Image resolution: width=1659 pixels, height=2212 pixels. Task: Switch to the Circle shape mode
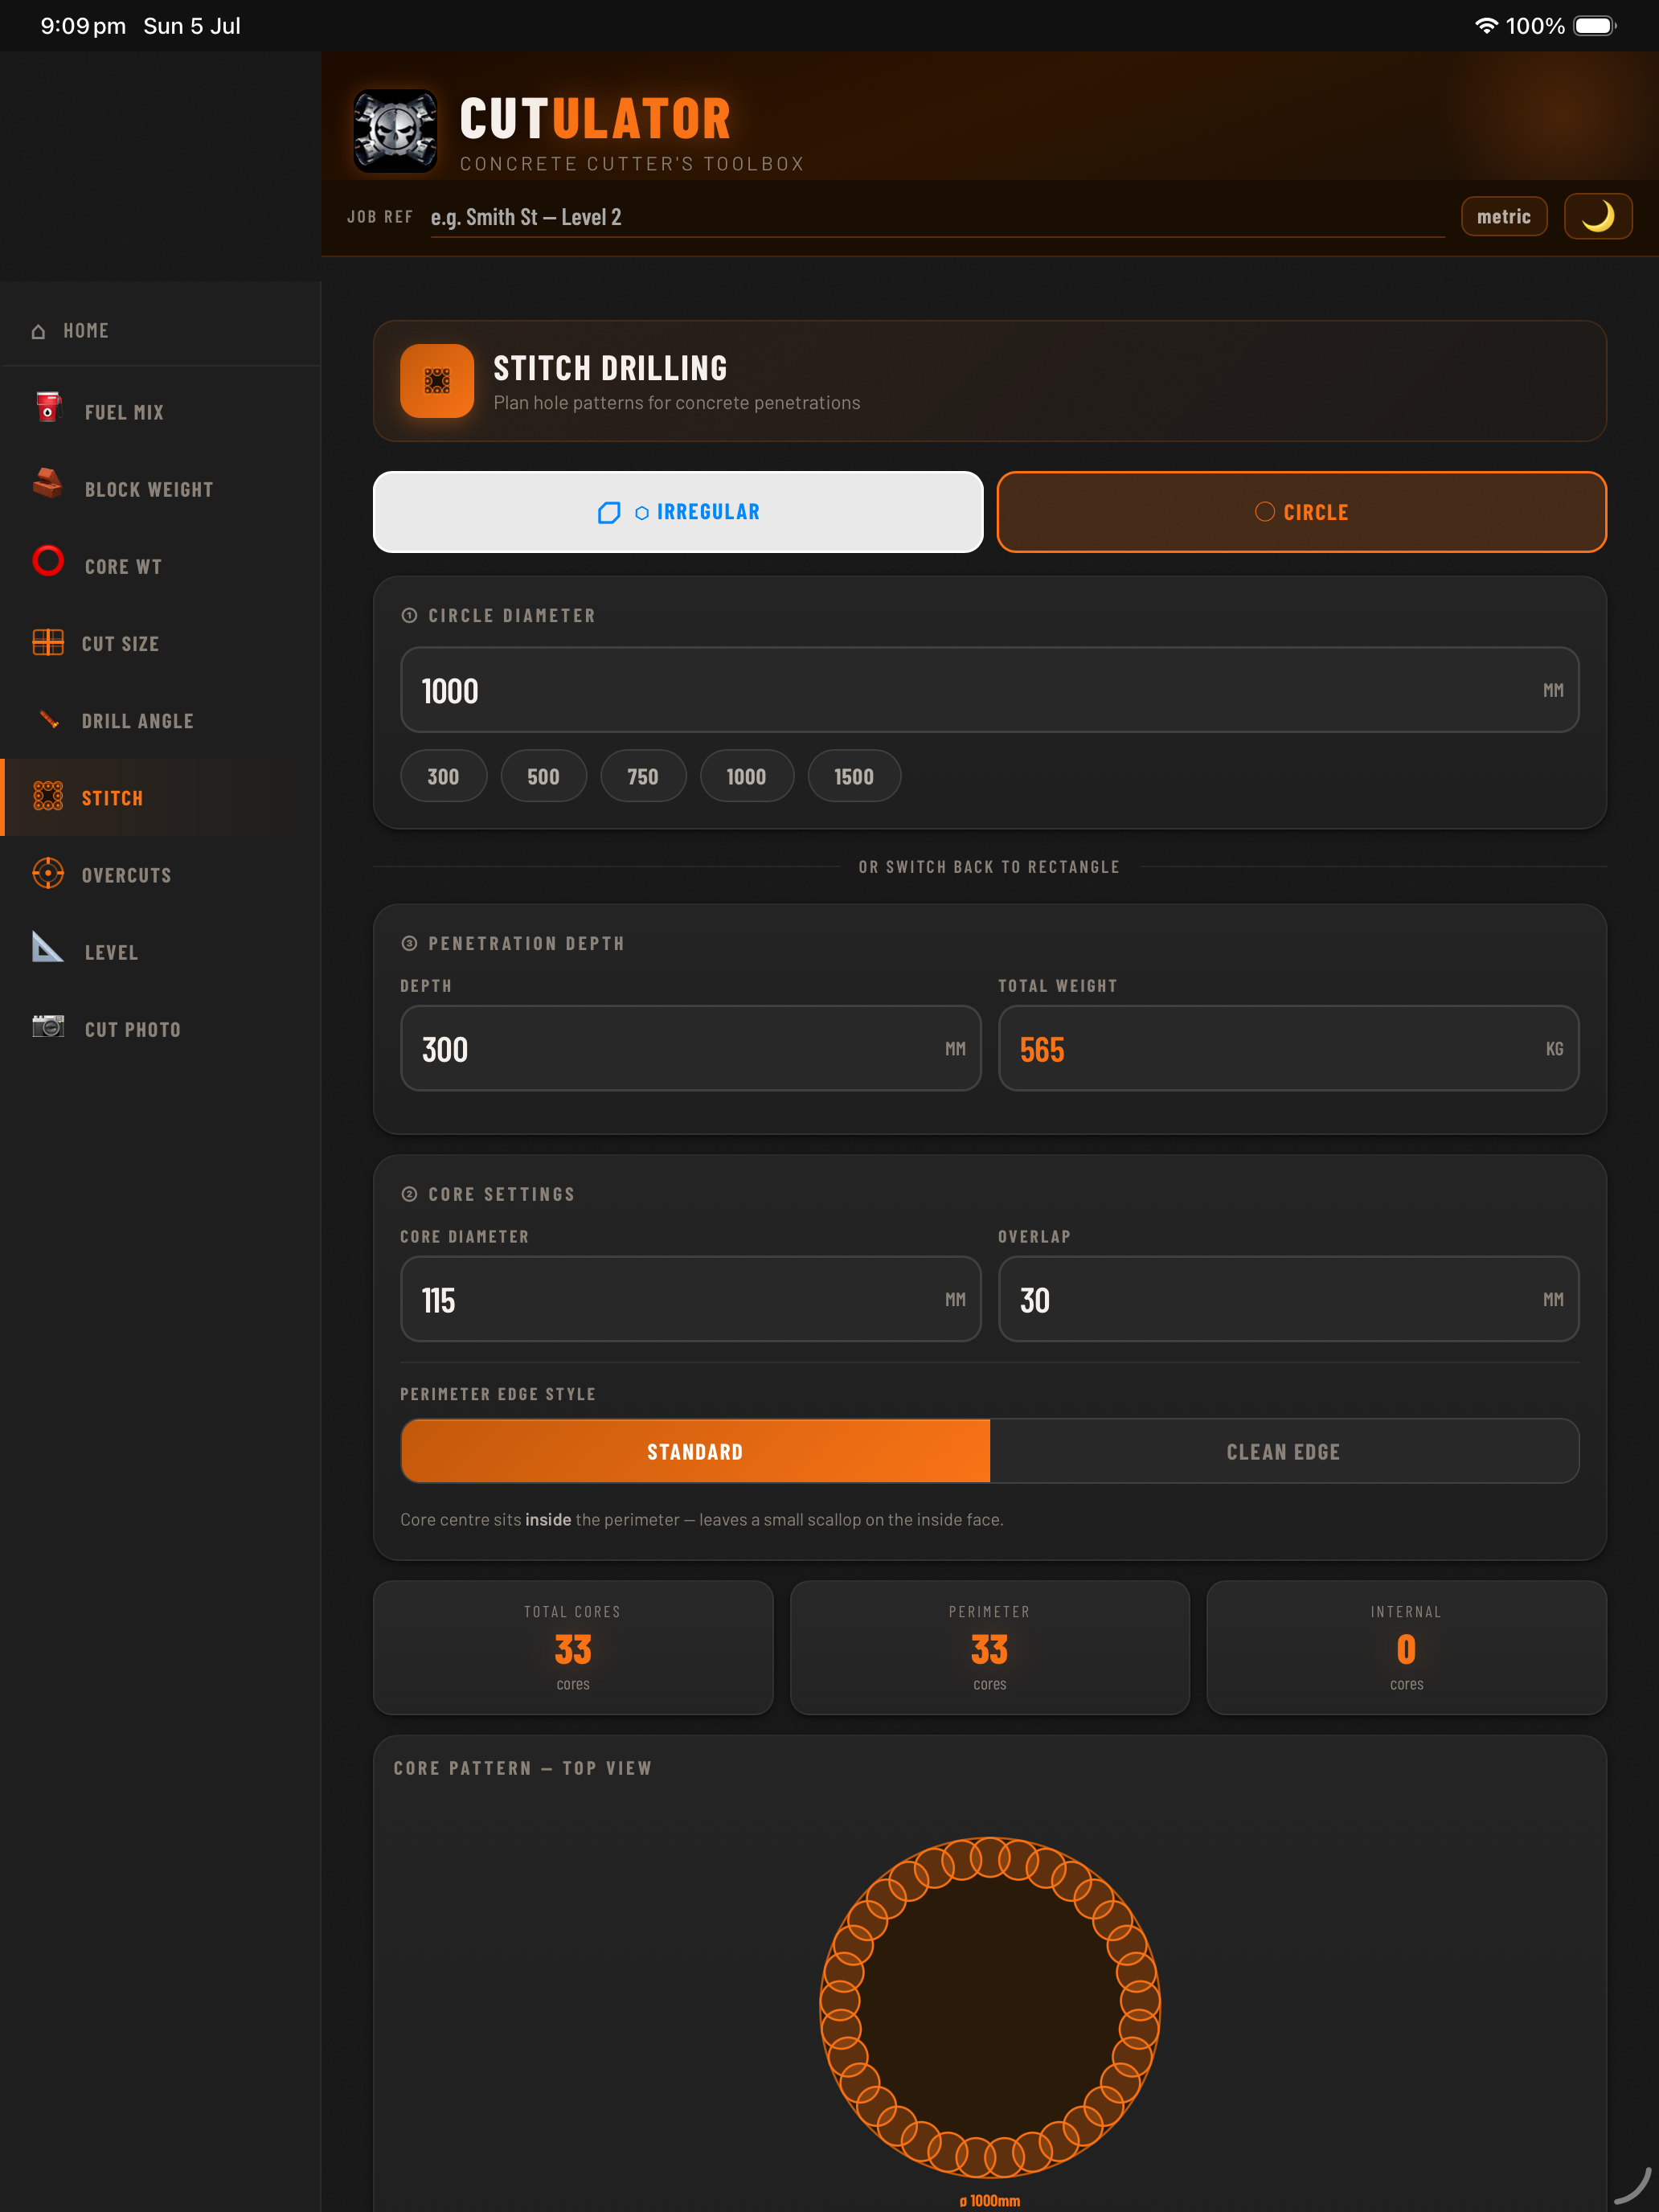tap(1302, 512)
